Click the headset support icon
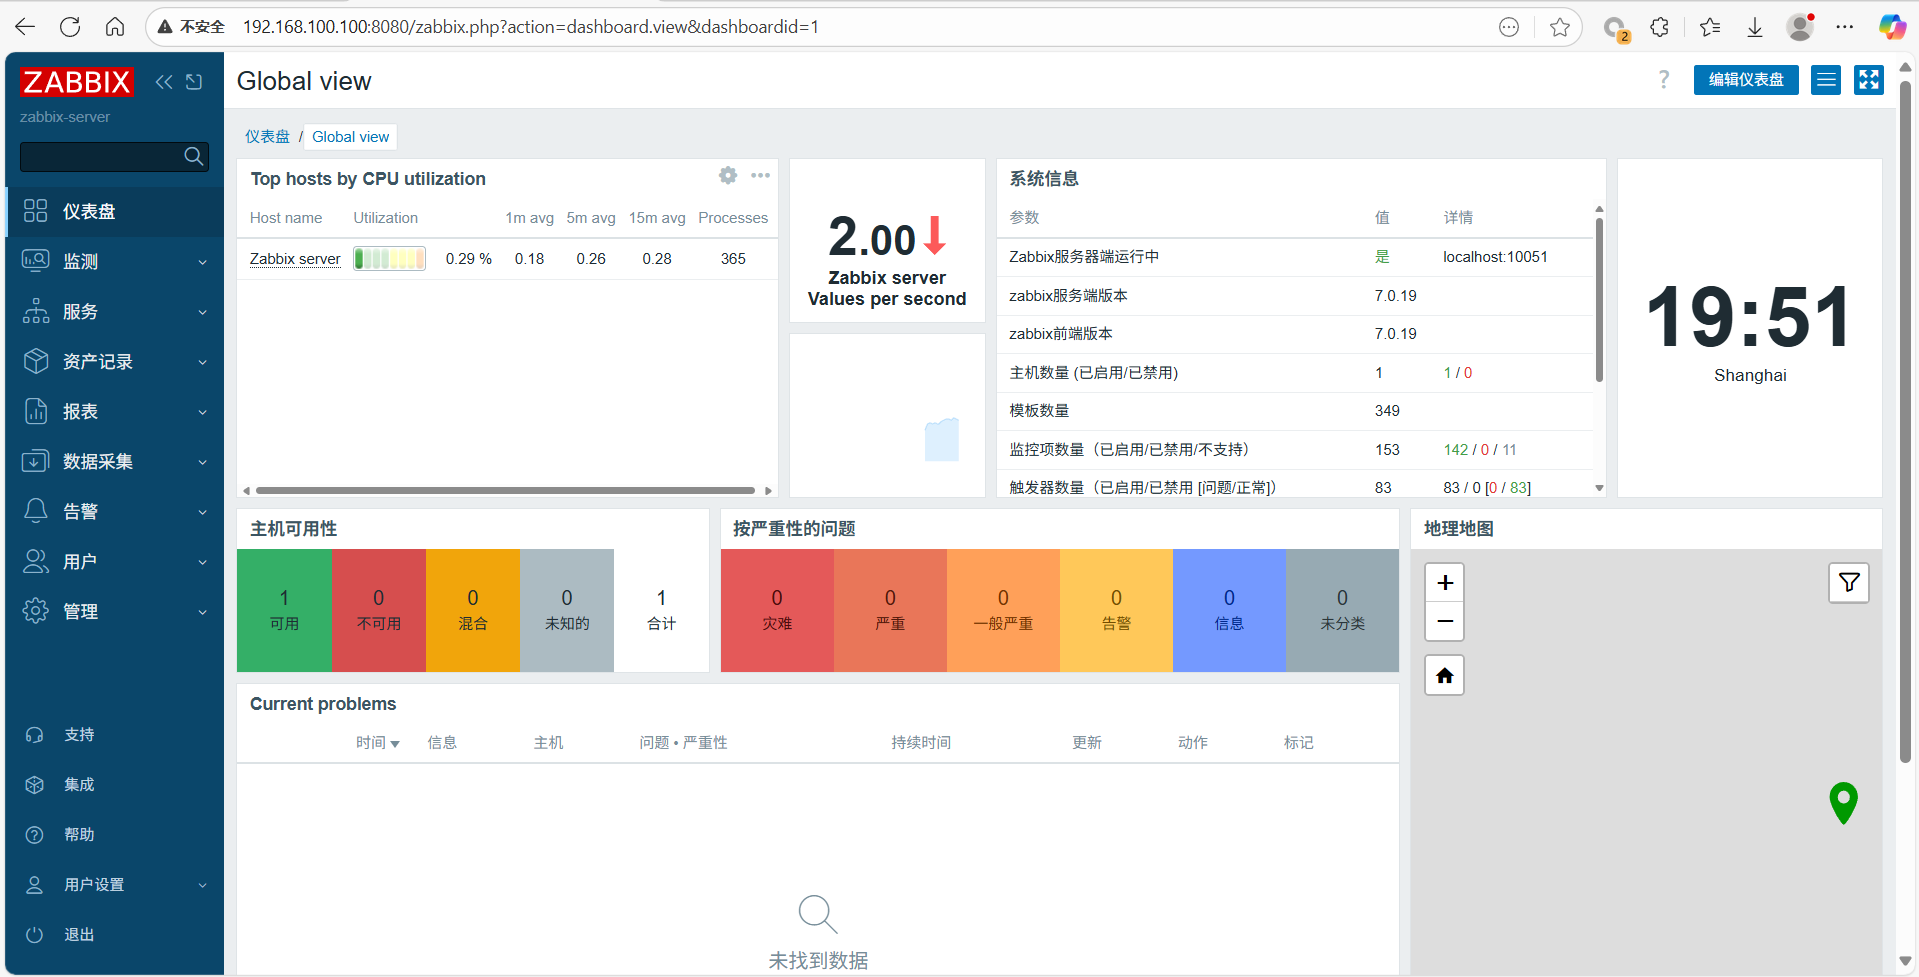Image resolution: width=1919 pixels, height=977 pixels. point(34,735)
